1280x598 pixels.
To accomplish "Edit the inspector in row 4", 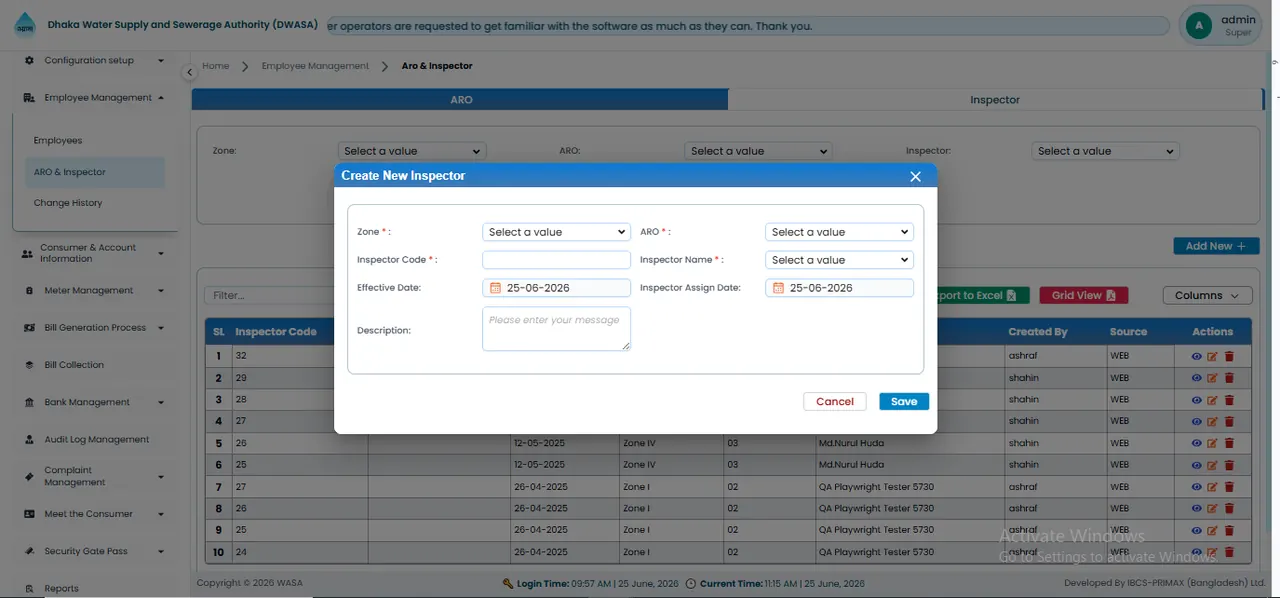I will tap(1213, 421).
